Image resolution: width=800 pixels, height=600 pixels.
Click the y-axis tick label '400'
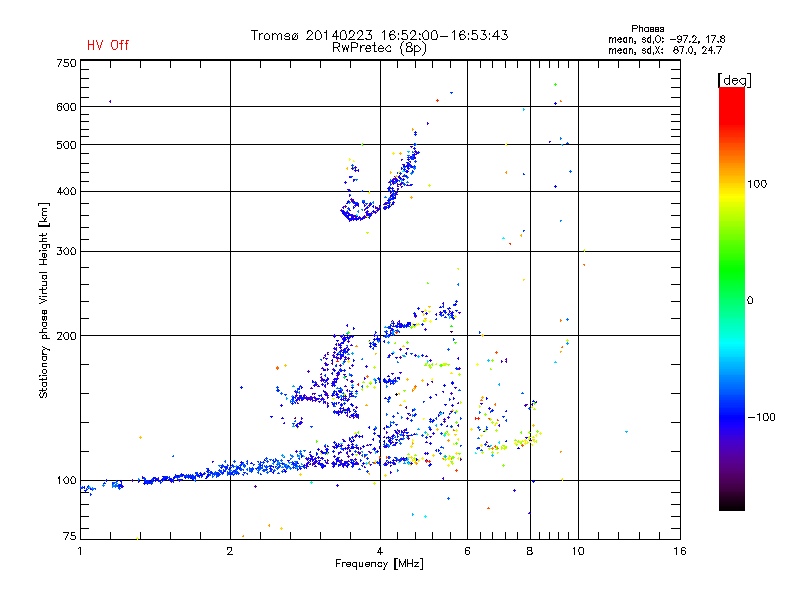66,191
